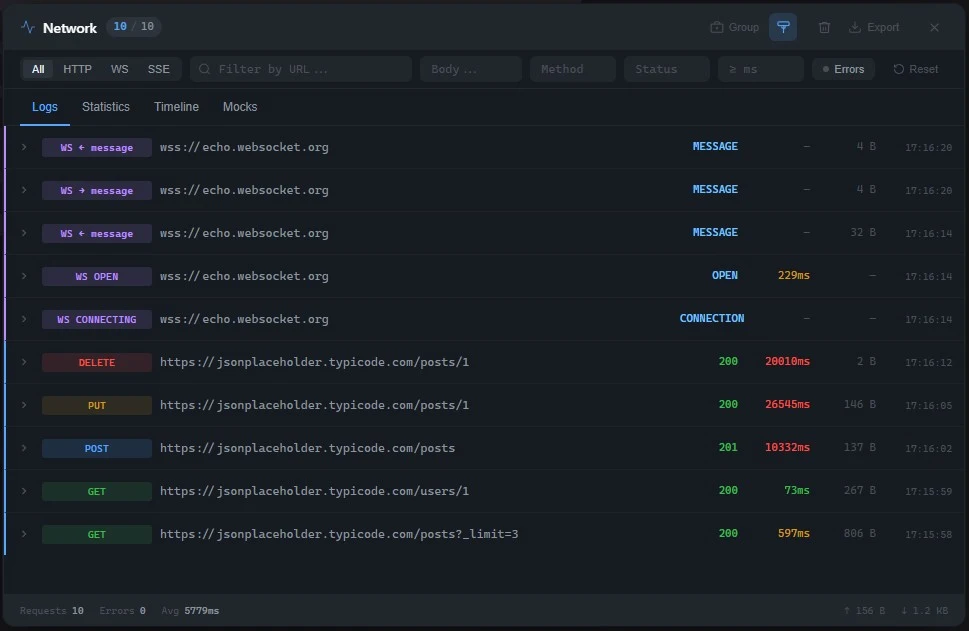Select the WS request type filter
Viewport: 969px width, 631px height.
pos(119,69)
